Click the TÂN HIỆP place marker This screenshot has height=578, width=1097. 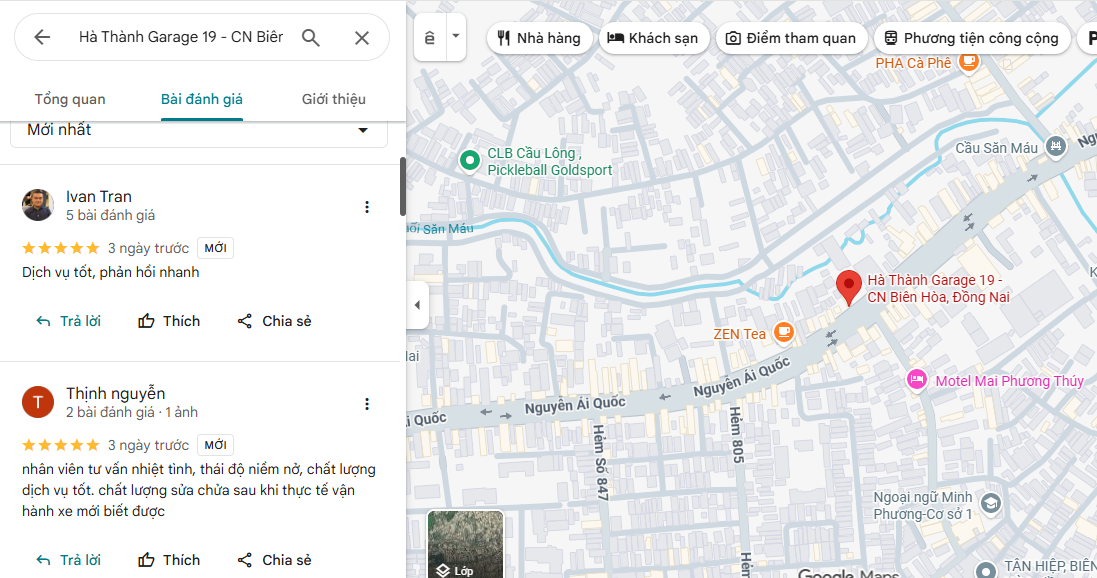tap(986, 570)
